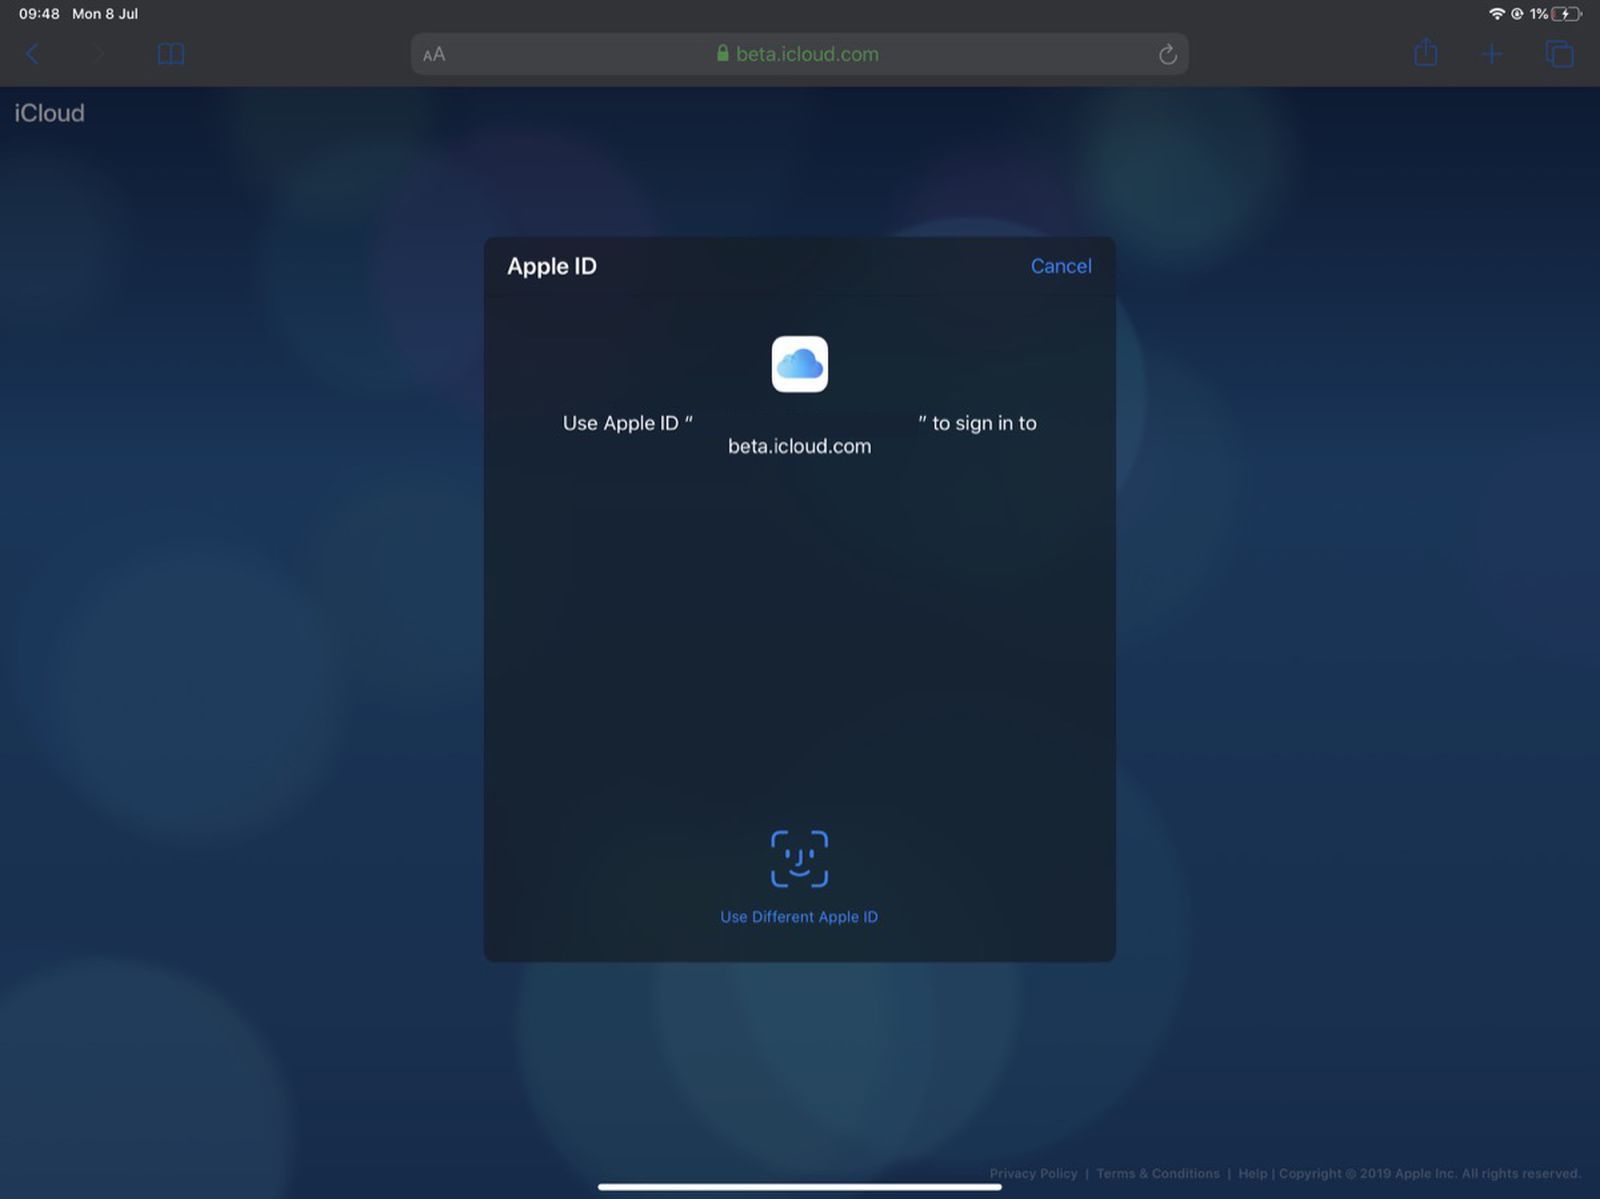Open a new tab with the plus icon

tap(1491, 54)
